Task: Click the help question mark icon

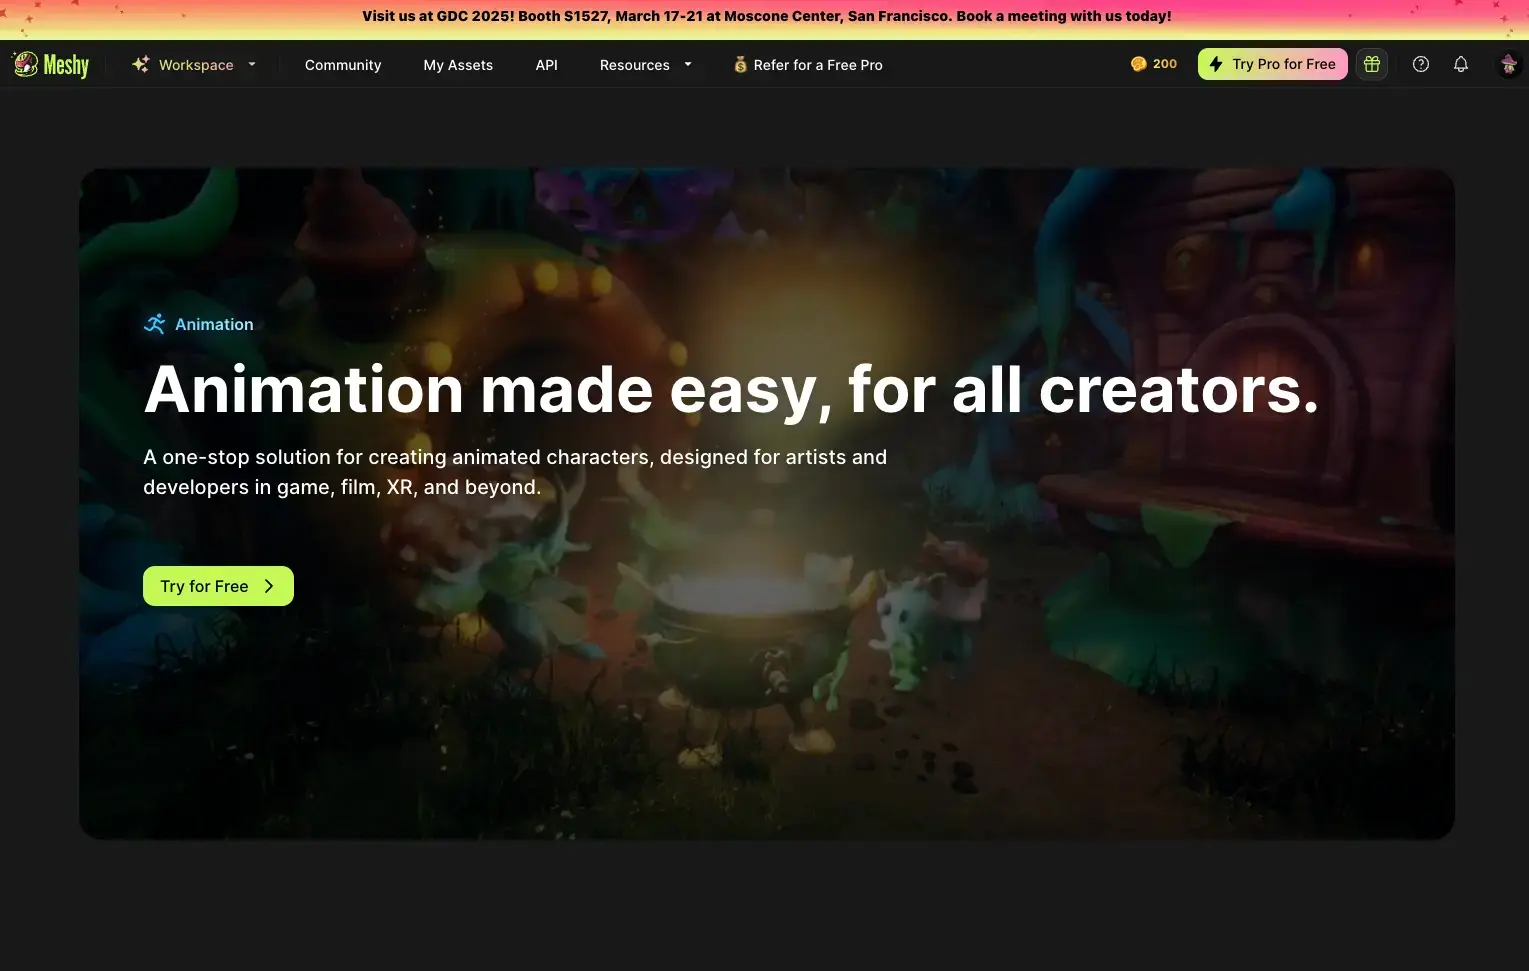Action: pos(1420,63)
